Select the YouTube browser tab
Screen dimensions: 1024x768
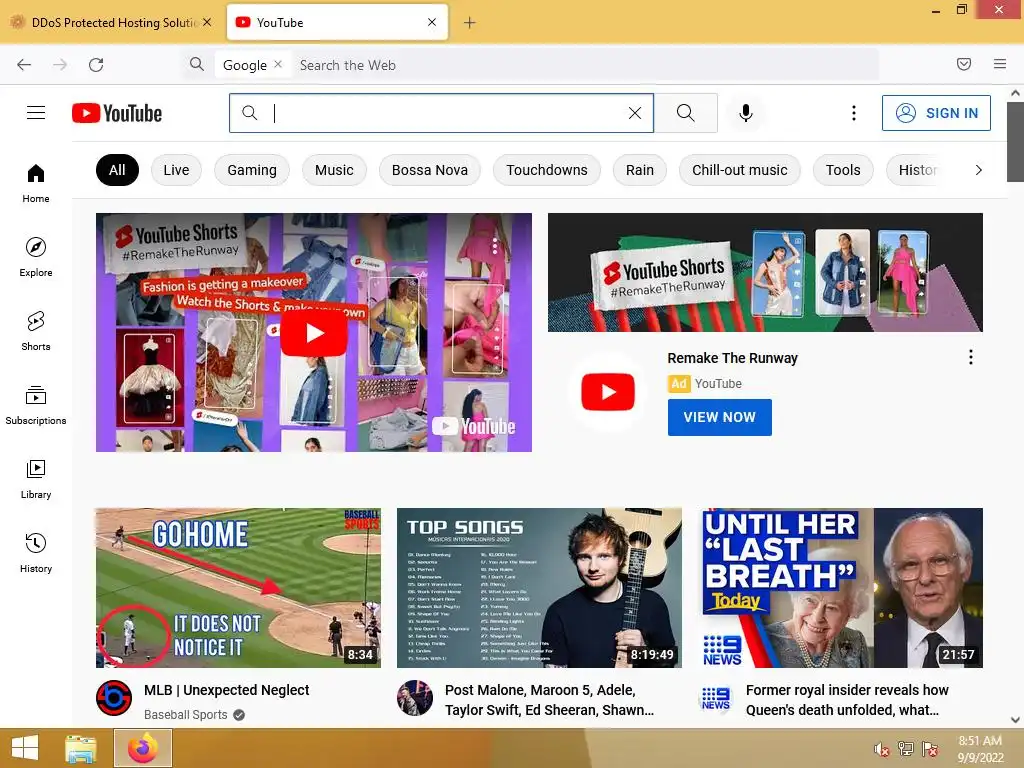pos(337,22)
